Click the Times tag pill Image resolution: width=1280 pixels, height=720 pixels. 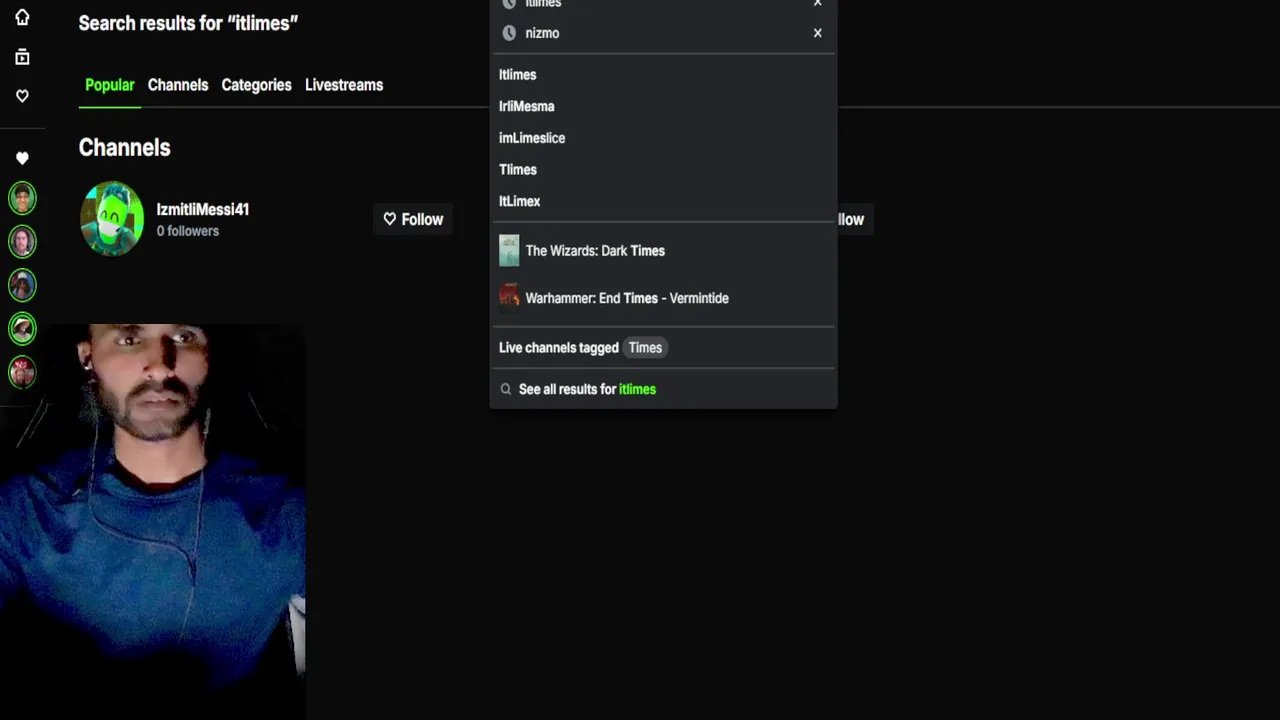click(645, 348)
